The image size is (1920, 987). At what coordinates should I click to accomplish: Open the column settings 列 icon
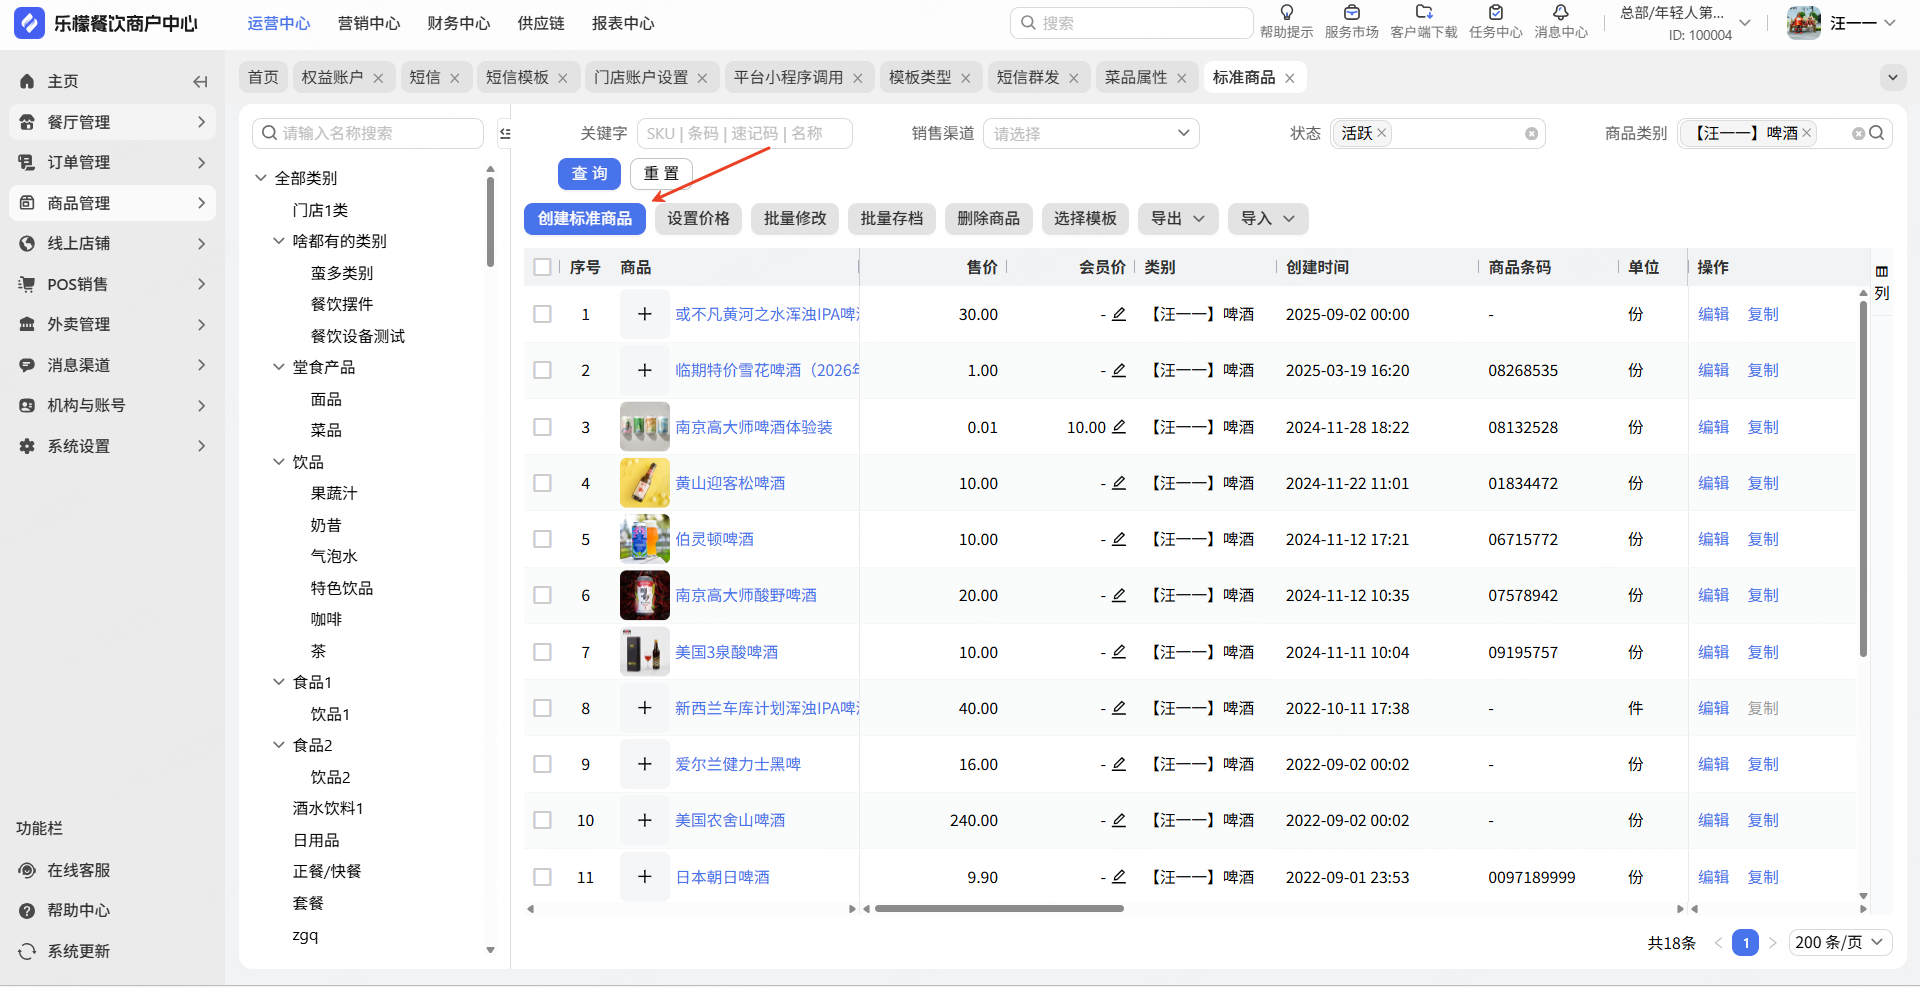point(1882,282)
